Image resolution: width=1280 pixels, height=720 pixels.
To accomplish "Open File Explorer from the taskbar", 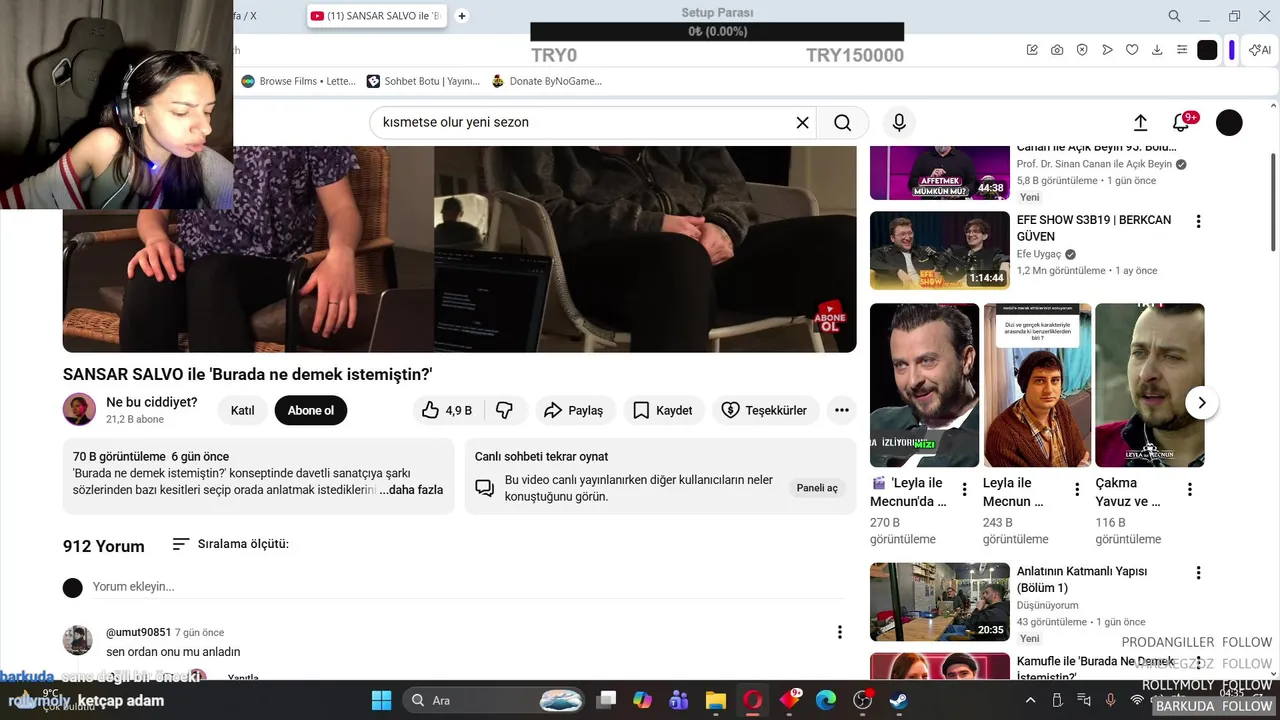I will (x=715, y=700).
